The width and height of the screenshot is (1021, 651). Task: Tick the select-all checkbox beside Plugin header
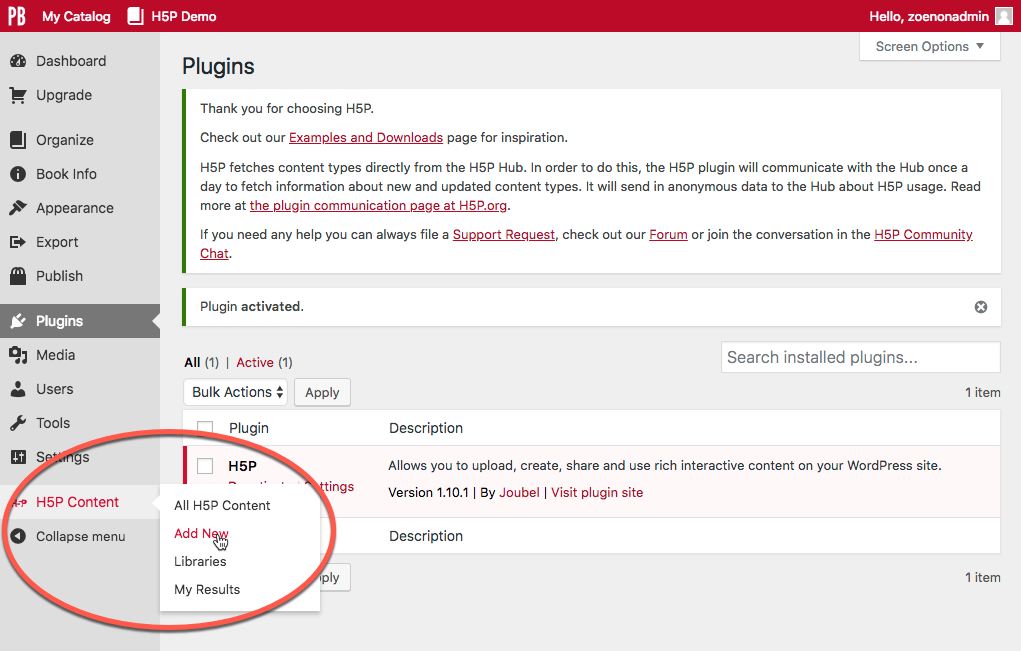[x=205, y=428]
